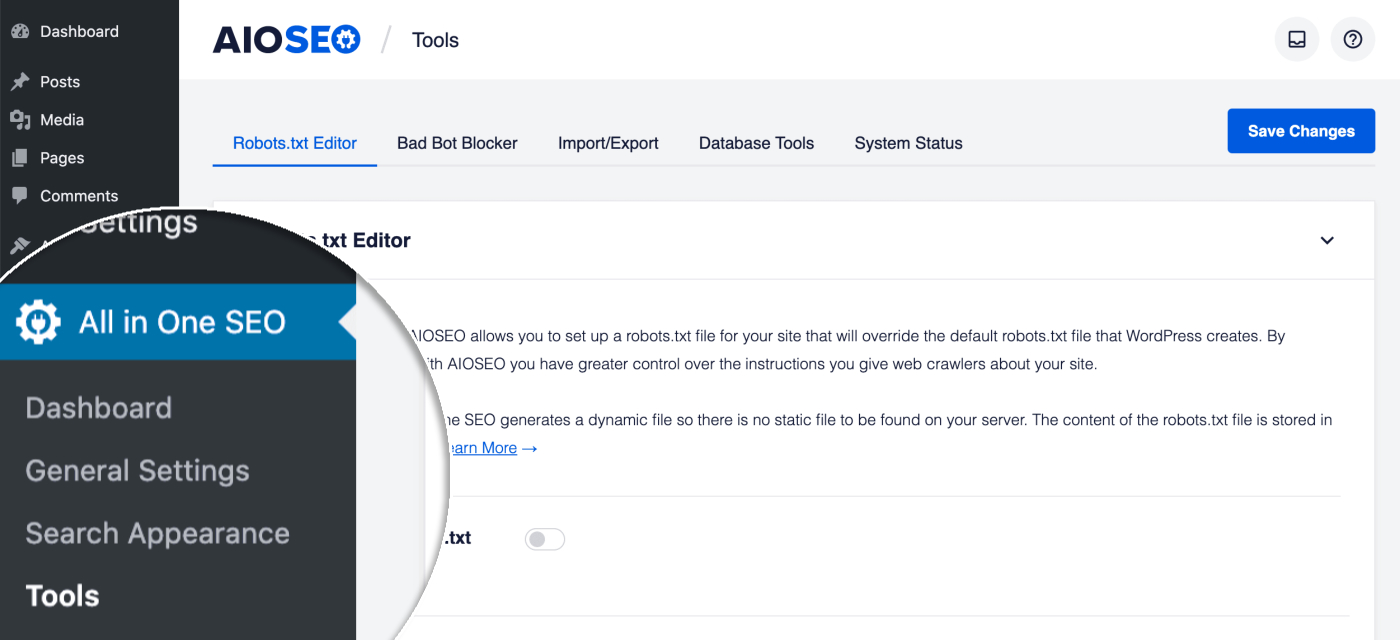Select the Posts pushpin icon
This screenshot has height=640, width=1400.
[21, 81]
